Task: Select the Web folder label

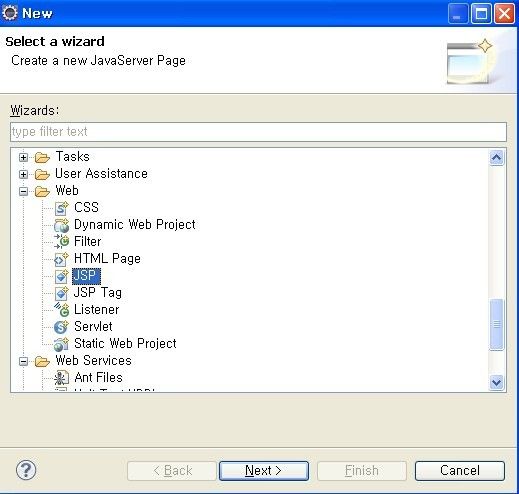Action: click(67, 191)
